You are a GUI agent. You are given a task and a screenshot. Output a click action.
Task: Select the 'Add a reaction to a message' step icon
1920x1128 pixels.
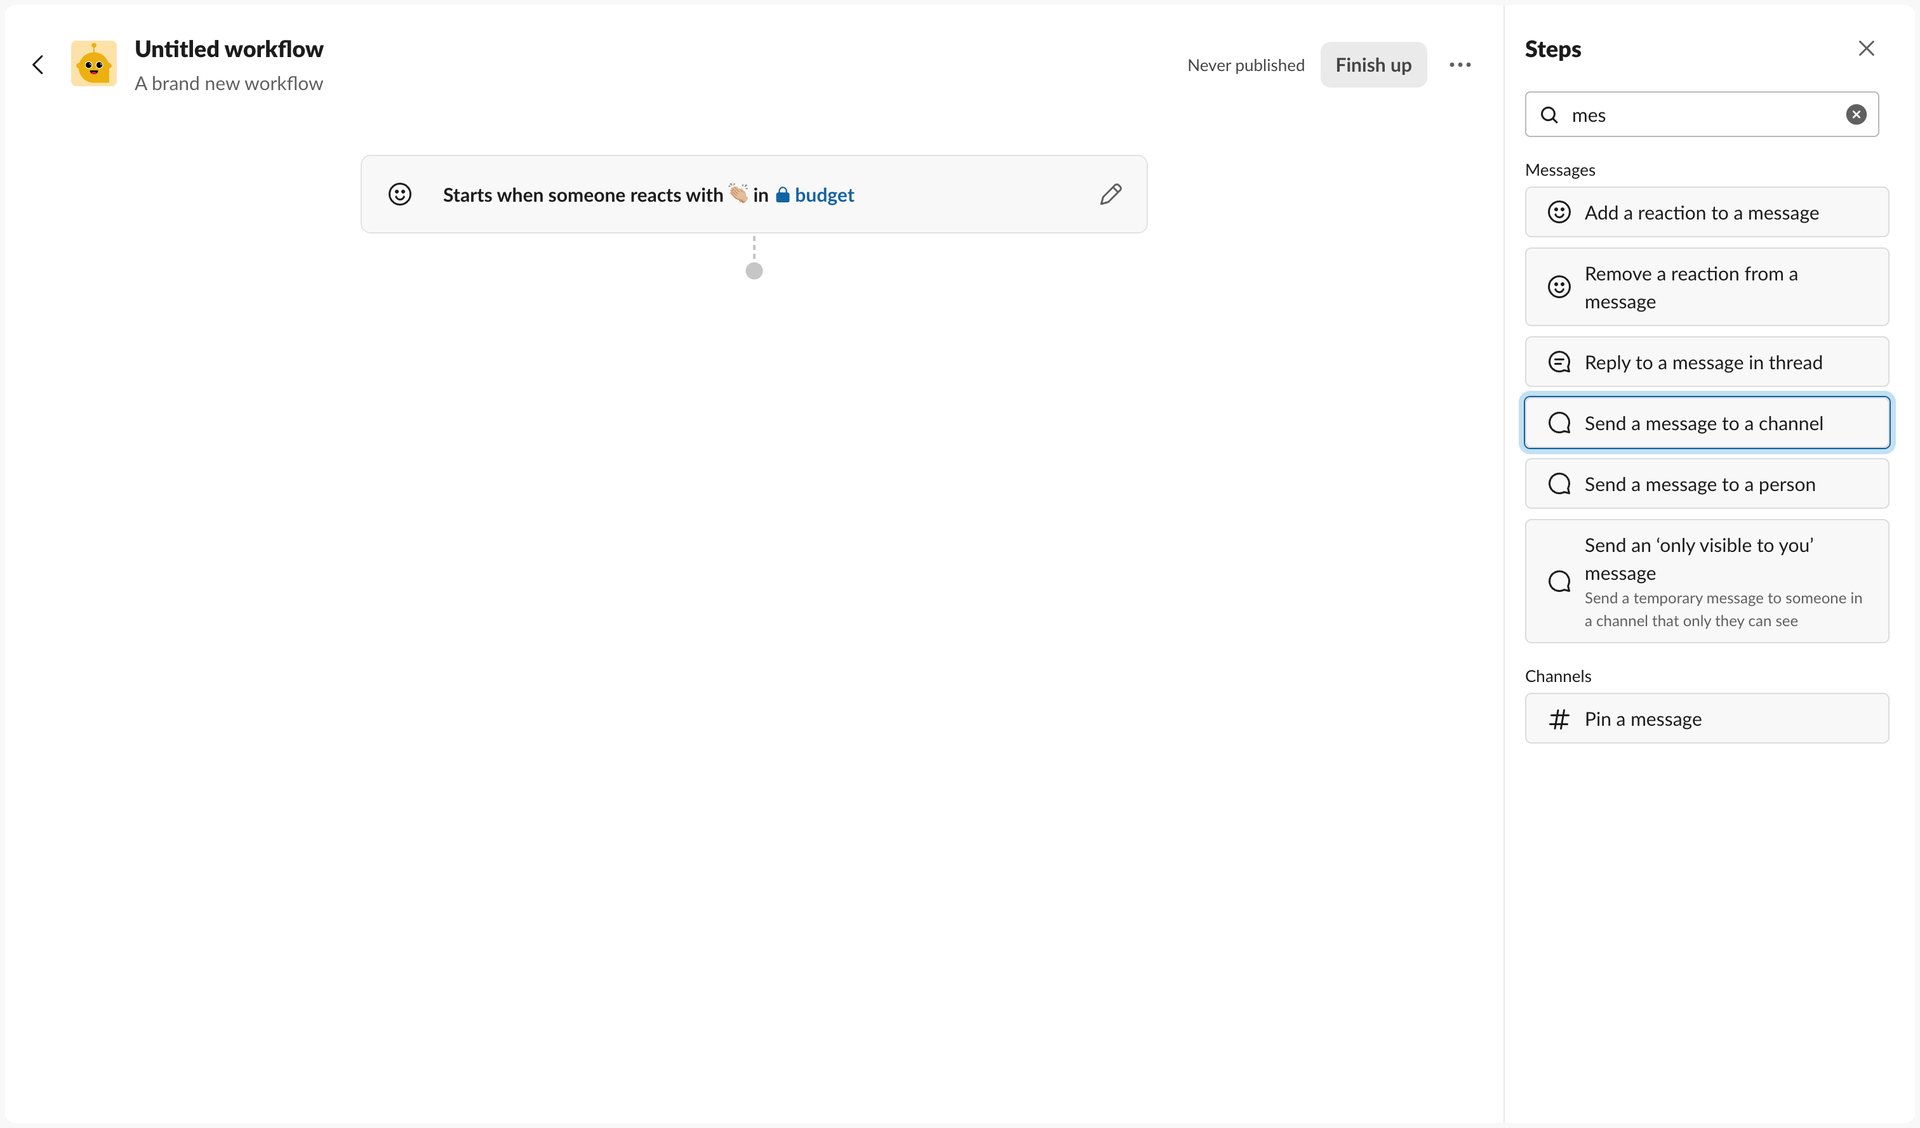coord(1559,212)
